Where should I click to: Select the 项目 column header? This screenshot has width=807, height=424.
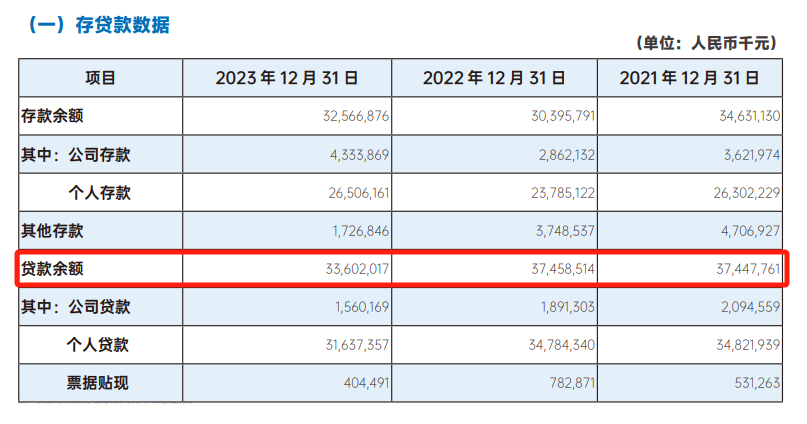[100, 78]
